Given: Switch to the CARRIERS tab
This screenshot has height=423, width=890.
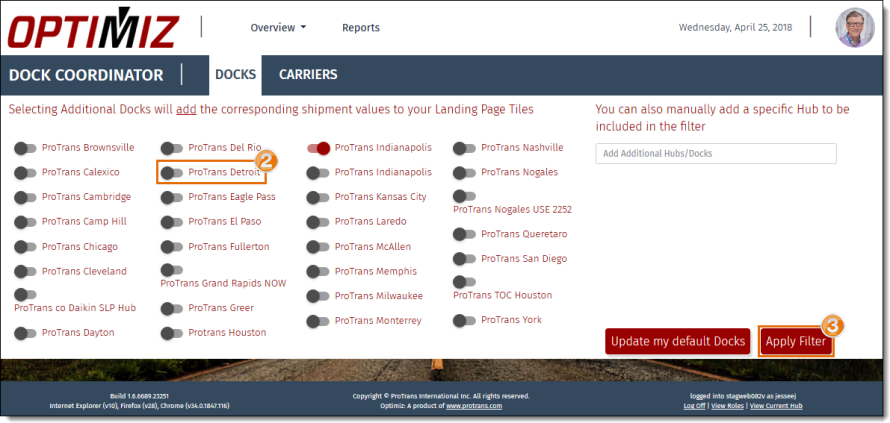Looking at the screenshot, I should [308, 74].
